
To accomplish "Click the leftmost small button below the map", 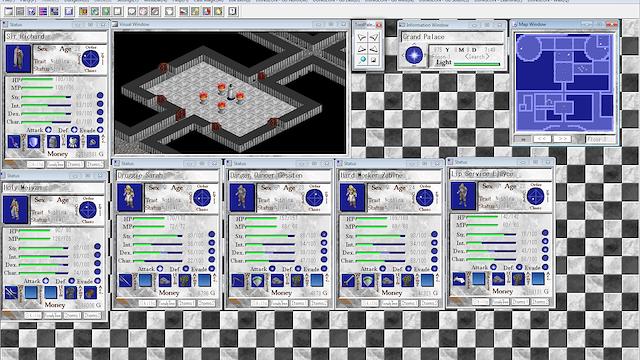I will pyautogui.click(x=523, y=139).
